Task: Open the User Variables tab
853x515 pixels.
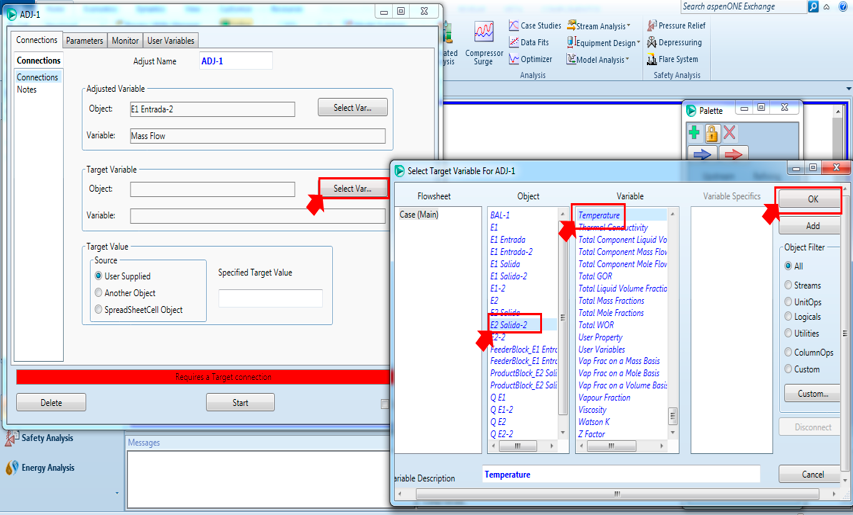Action: tap(171, 41)
